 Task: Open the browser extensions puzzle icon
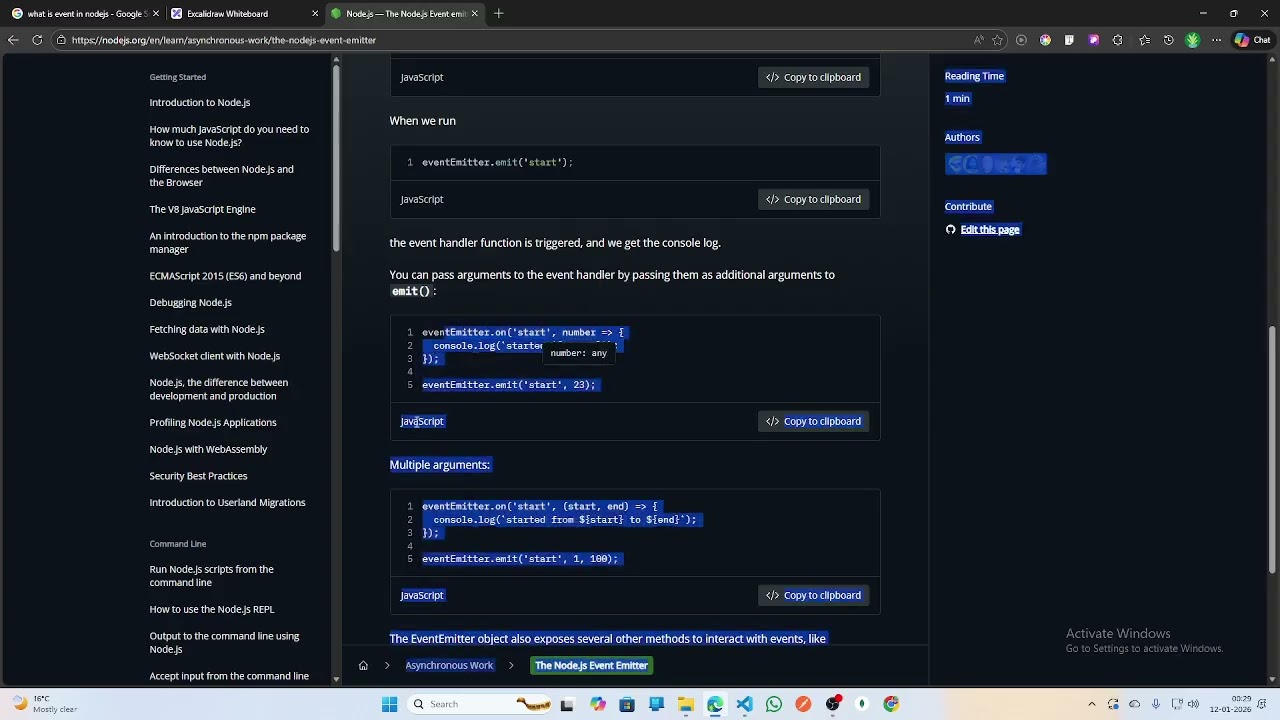point(1117,40)
